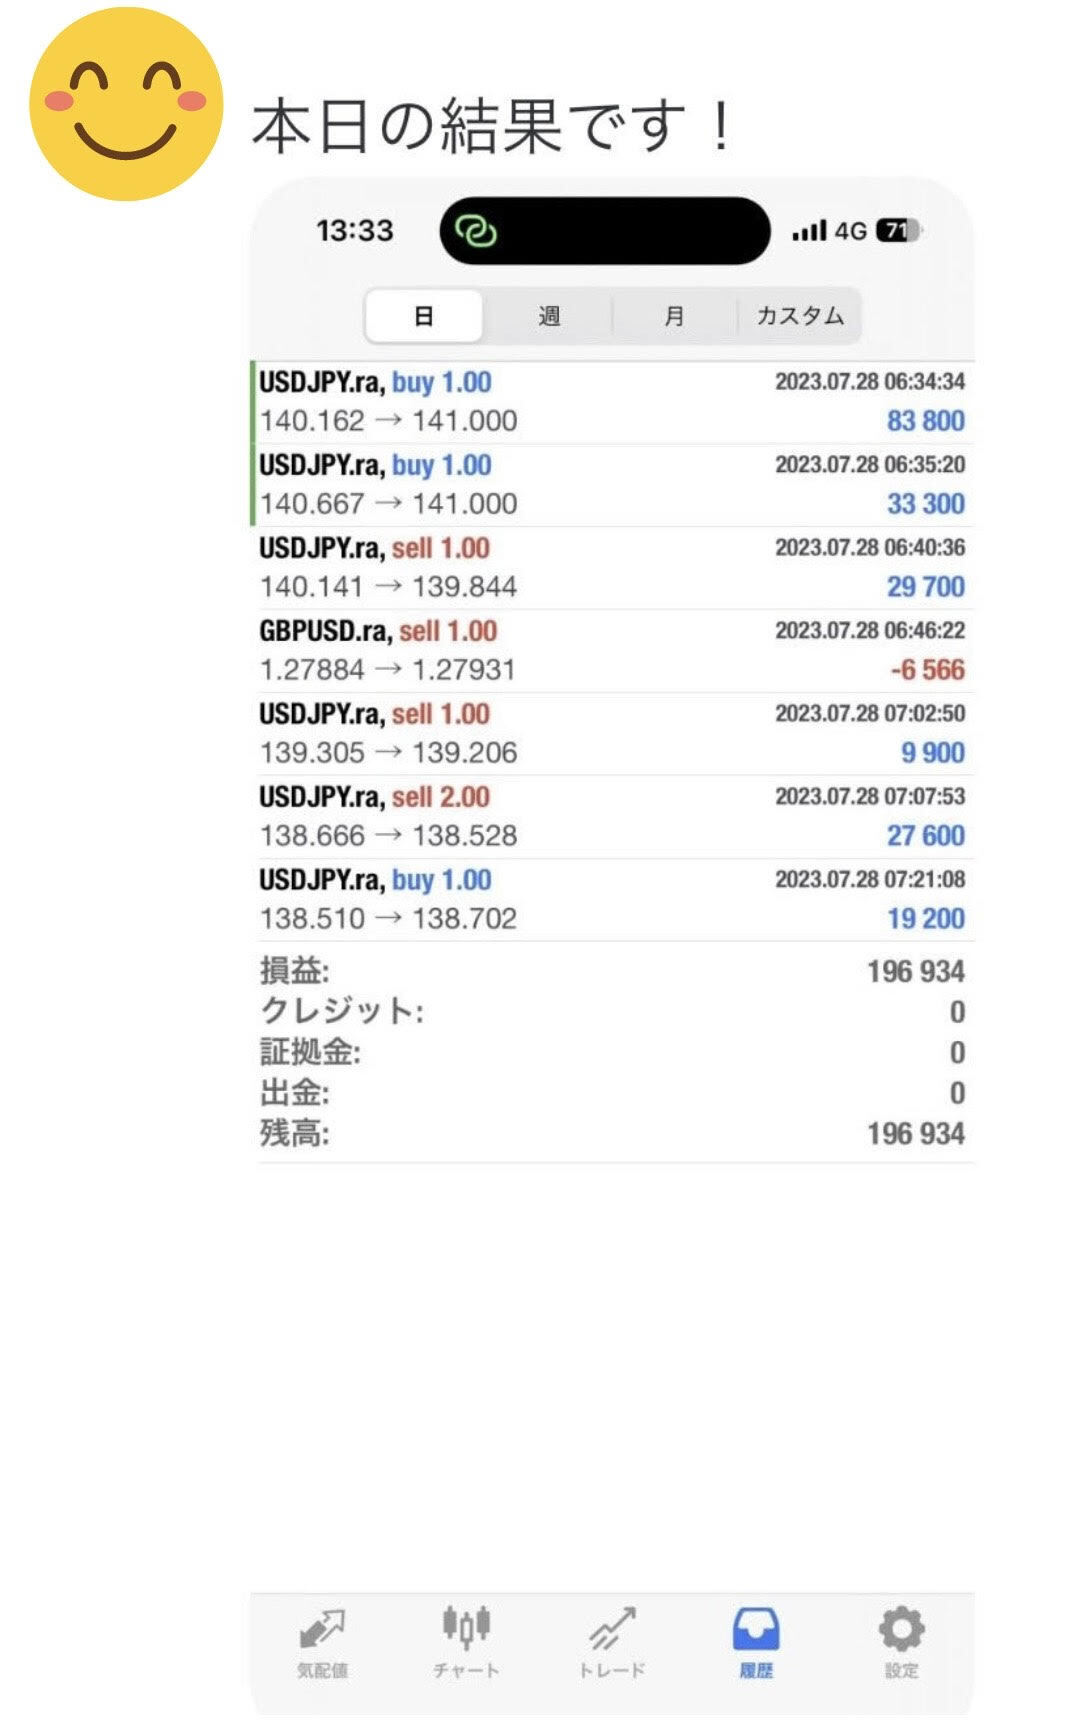
Task: Open USDJPY buy trade with 33 300 profit
Action: pyautogui.click(x=612, y=485)
